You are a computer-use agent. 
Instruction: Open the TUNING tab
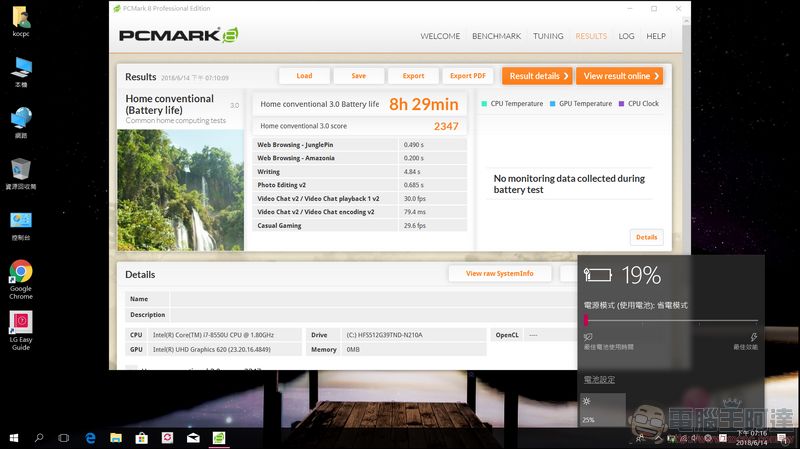pos(548,36)
